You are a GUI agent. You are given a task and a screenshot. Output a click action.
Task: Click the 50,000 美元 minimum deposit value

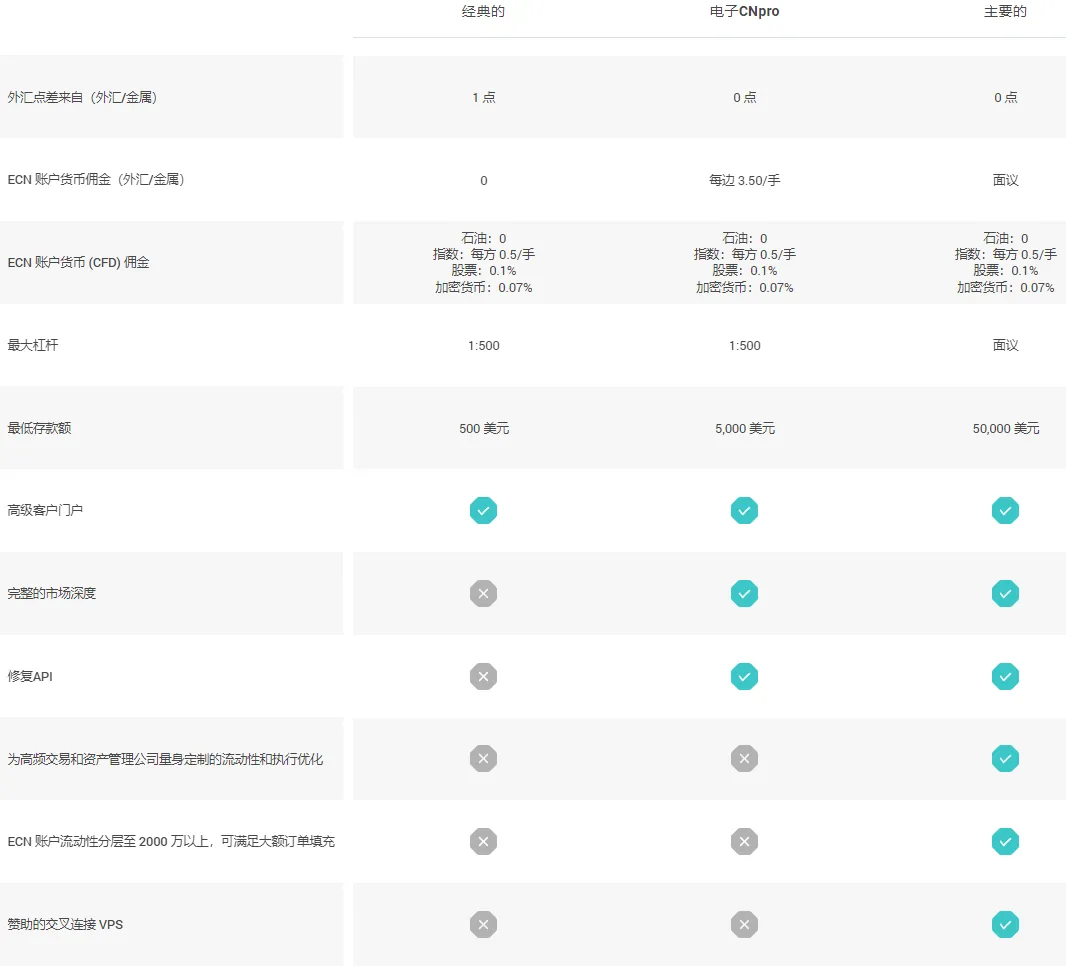[1005, 428]
